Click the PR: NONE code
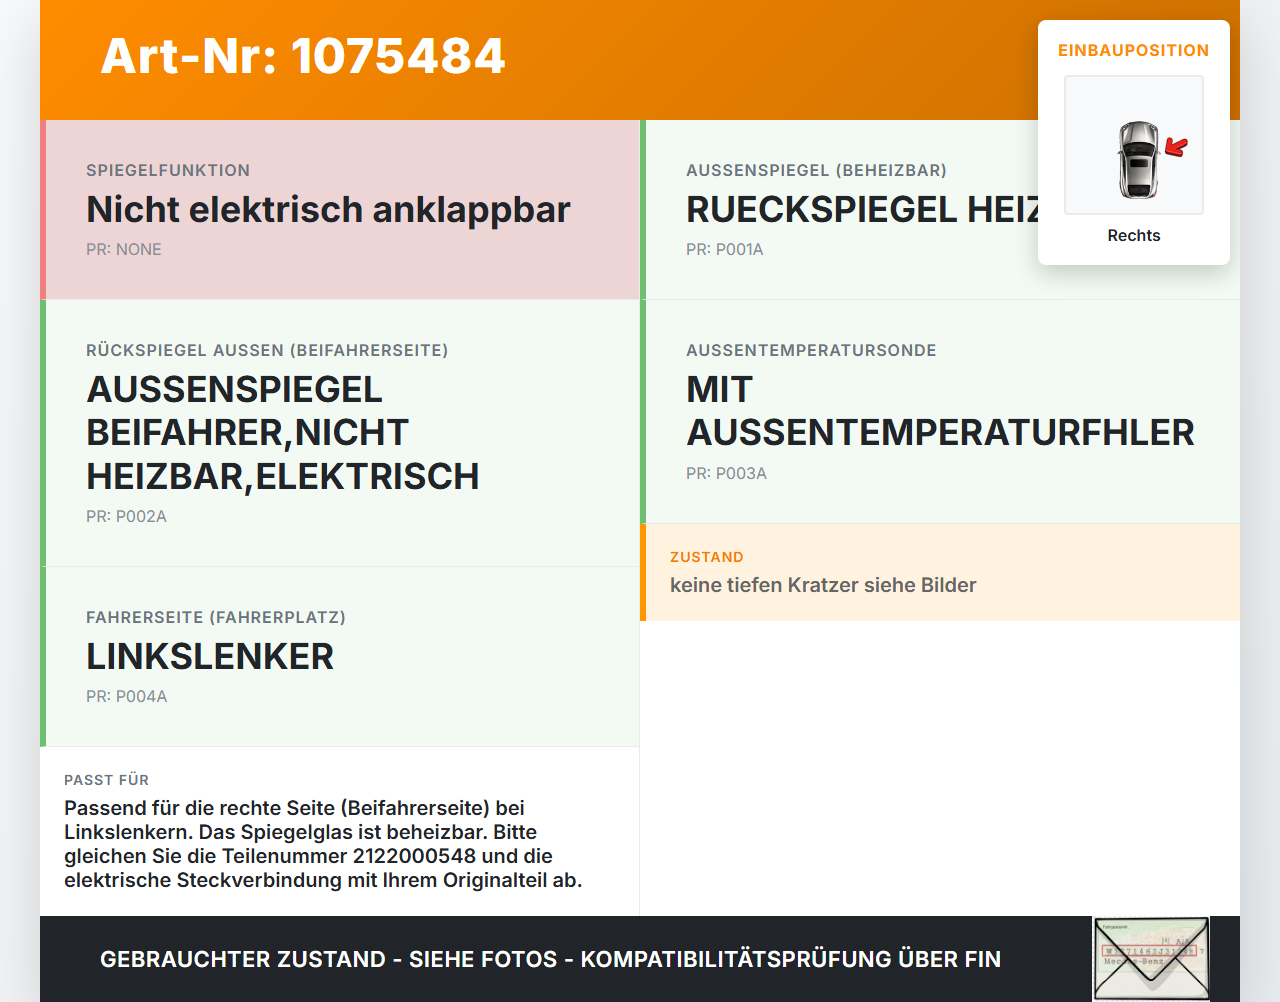This screenshot has height=1002, width=1280. click(124, 249)
